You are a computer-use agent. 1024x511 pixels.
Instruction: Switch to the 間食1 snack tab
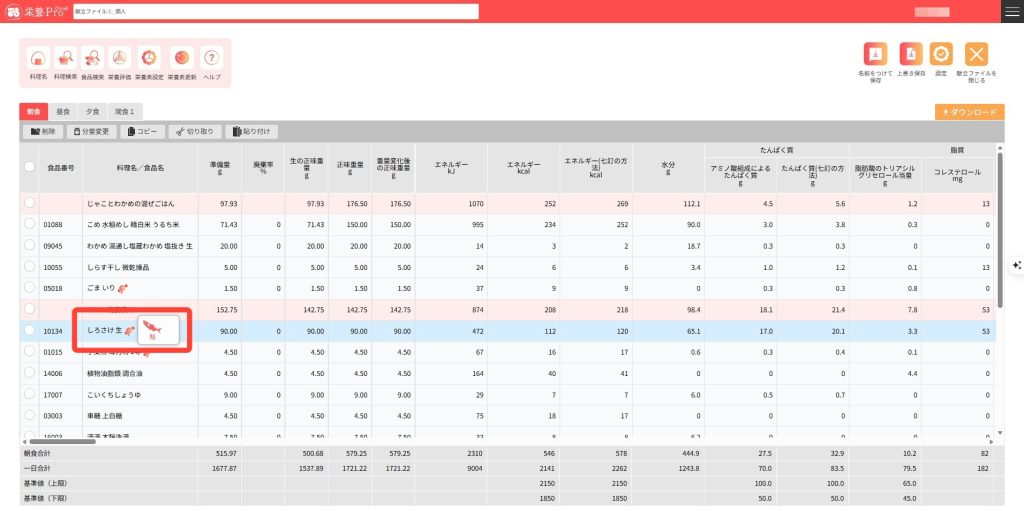click(125, 112)
